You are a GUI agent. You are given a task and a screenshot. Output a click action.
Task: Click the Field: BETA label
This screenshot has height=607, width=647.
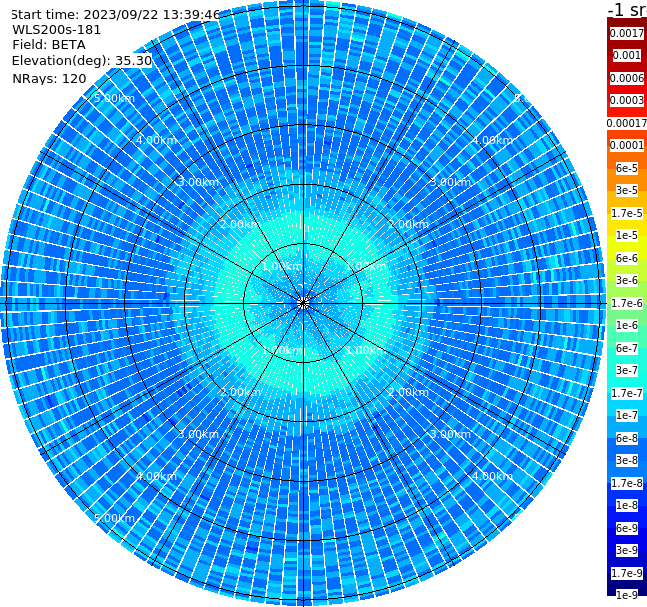coord(49,45)
